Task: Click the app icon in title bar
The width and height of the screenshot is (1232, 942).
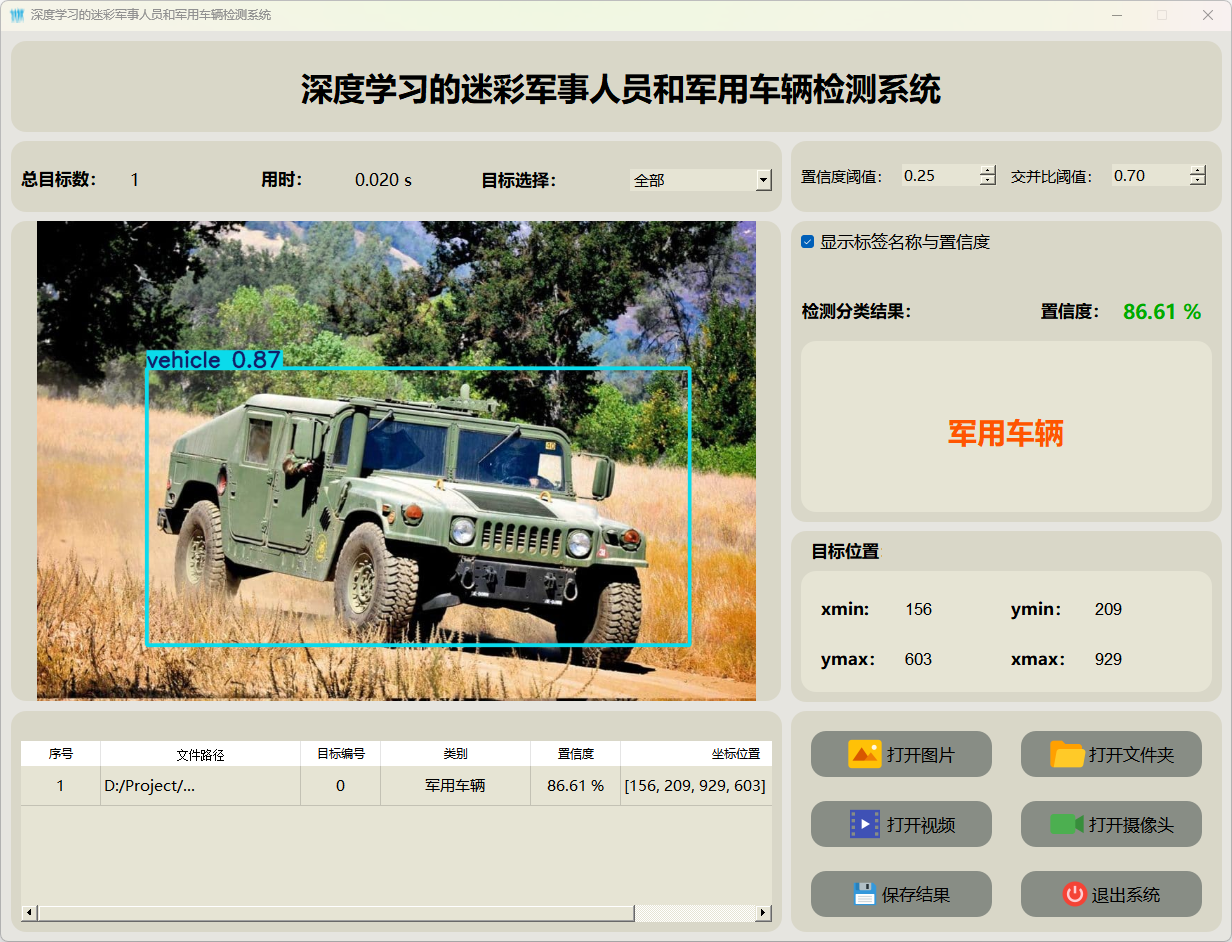Action: click(x=16, y=15)
